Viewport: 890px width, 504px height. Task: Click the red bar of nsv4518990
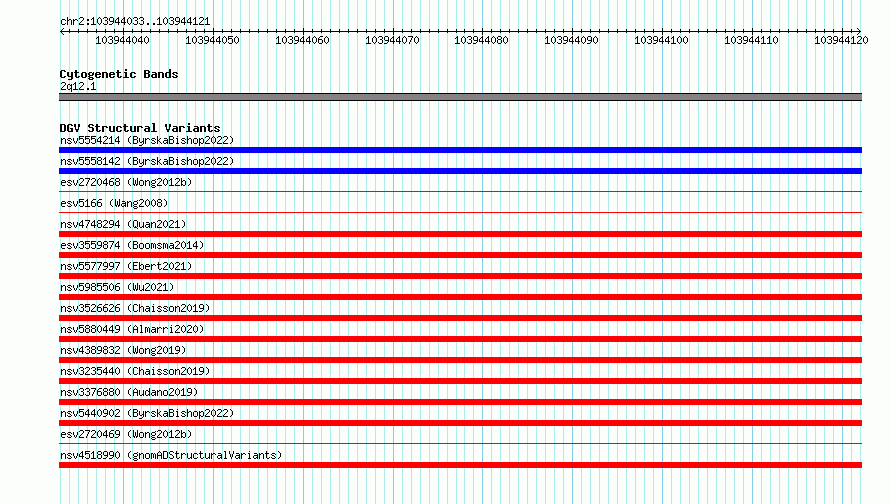460,465
